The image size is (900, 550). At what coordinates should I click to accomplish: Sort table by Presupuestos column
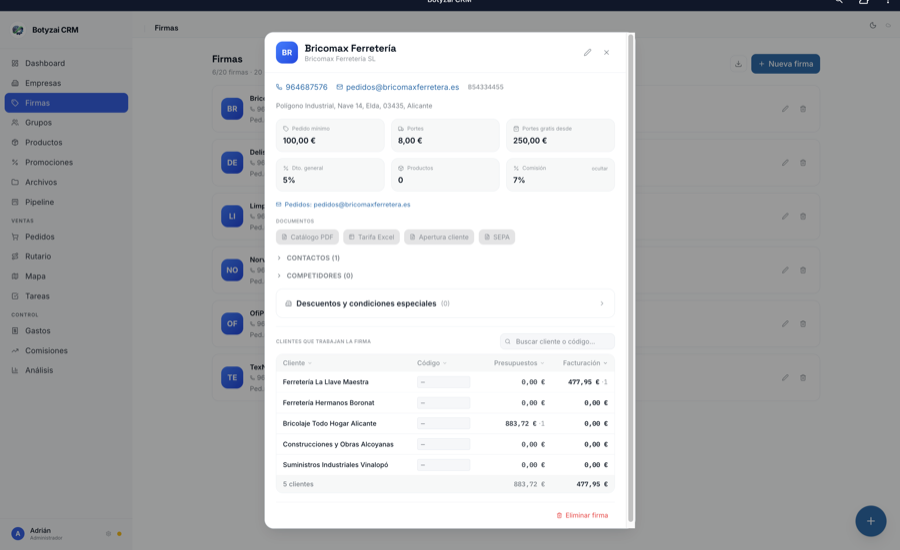point(519,363)
